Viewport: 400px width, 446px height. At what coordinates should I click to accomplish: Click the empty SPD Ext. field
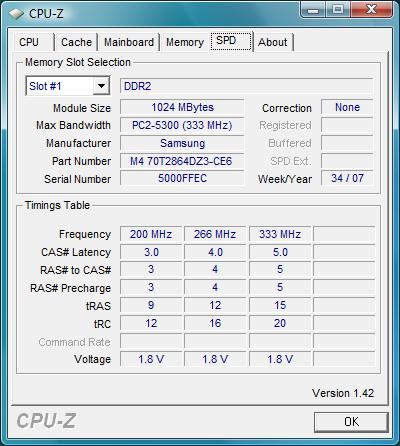coord(347,161)
